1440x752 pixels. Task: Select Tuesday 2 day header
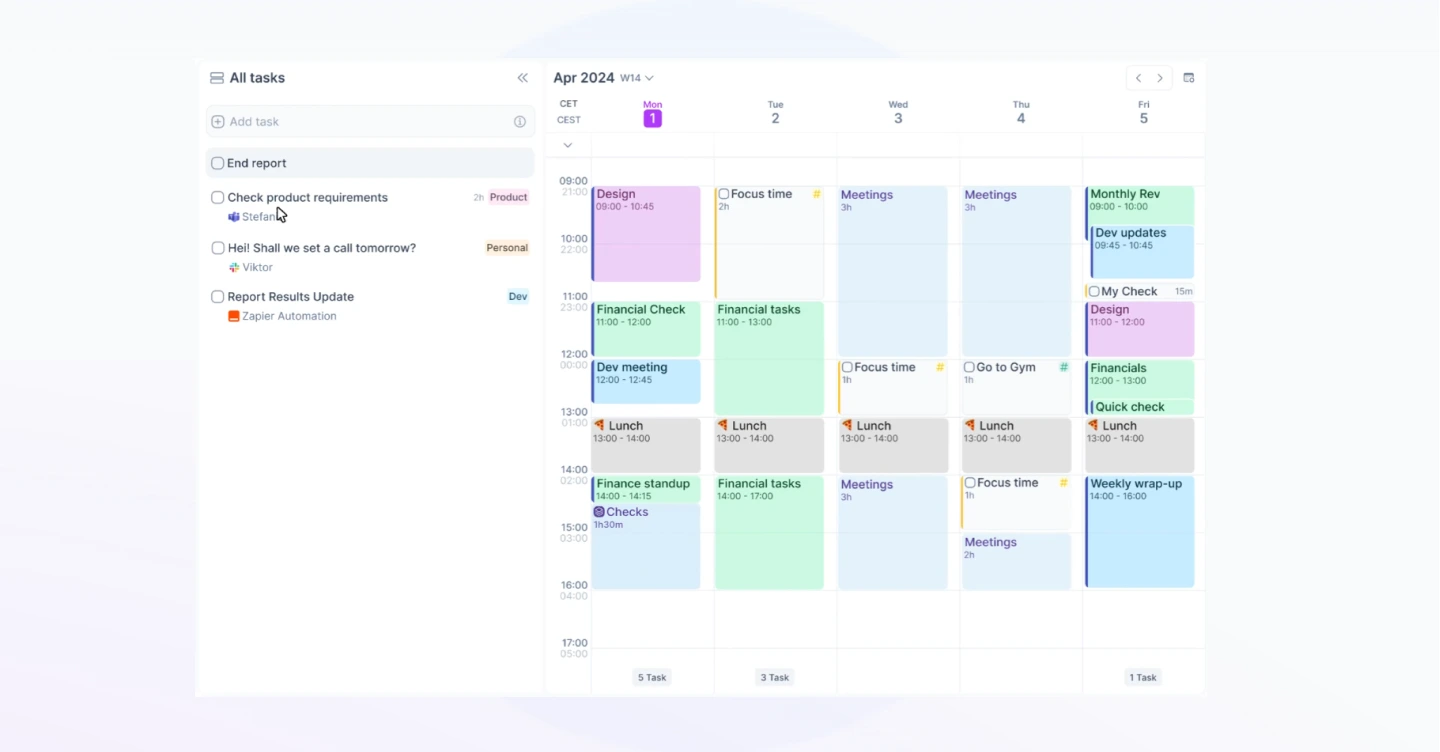click(x=775, y=113)
